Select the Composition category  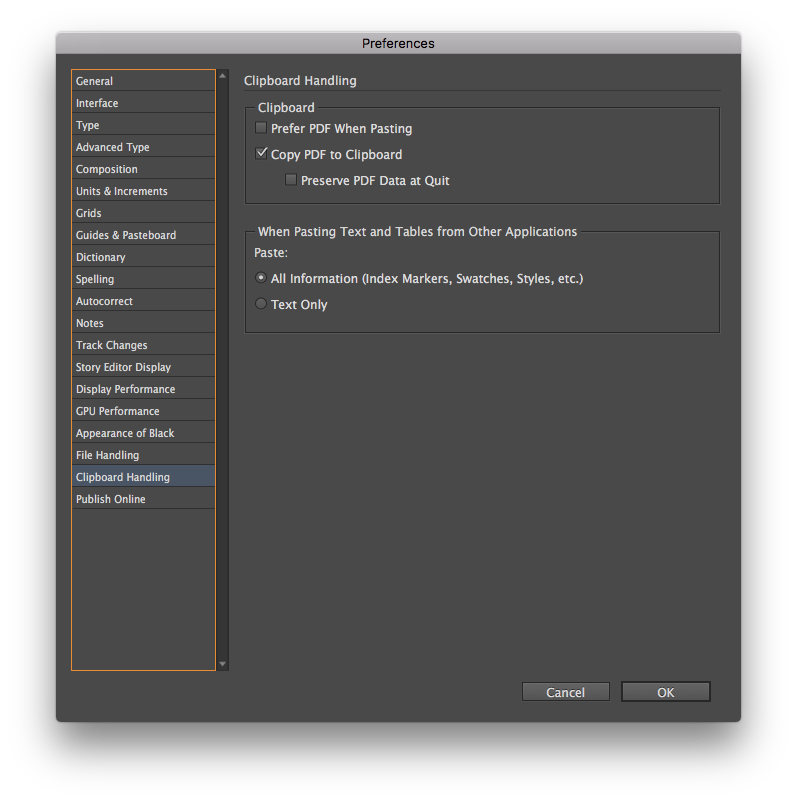point(143,169)
